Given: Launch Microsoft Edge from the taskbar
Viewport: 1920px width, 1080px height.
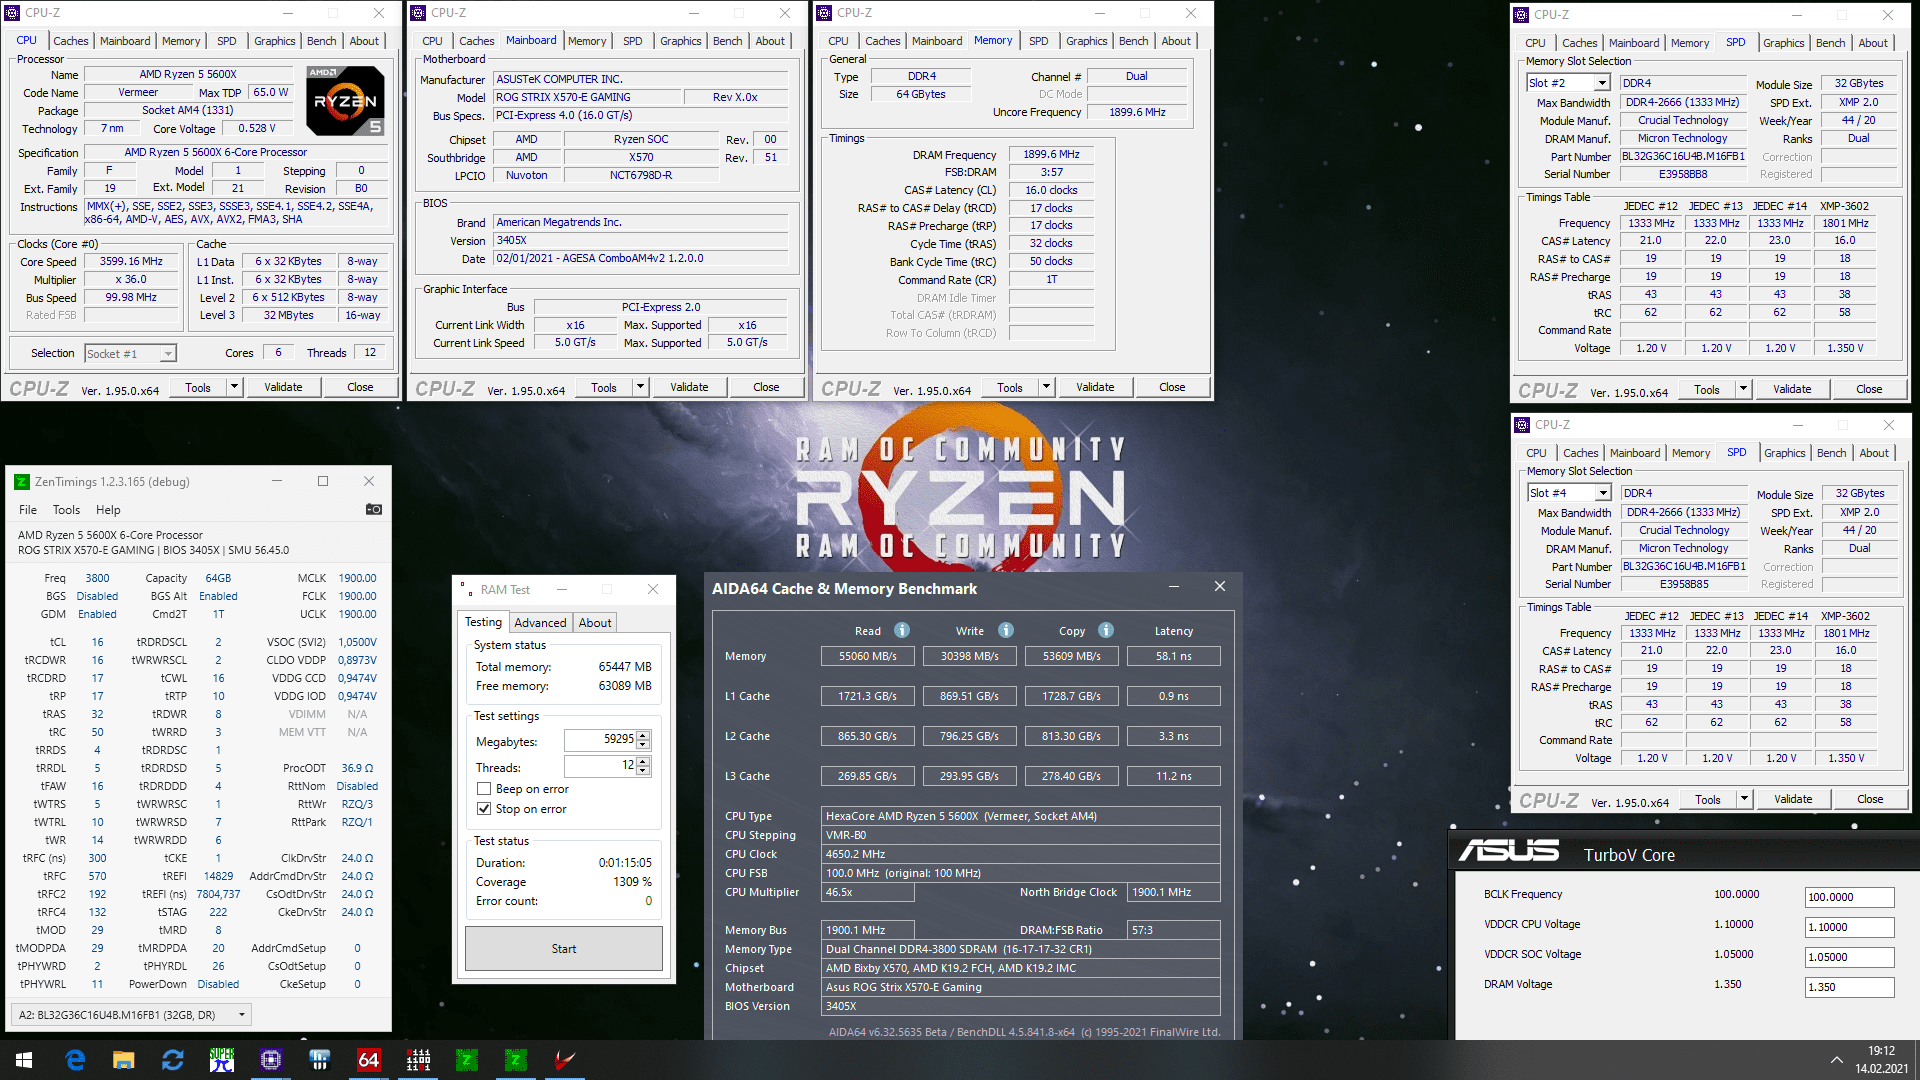Looking at the screenshot, I should tap(75, 1060).
